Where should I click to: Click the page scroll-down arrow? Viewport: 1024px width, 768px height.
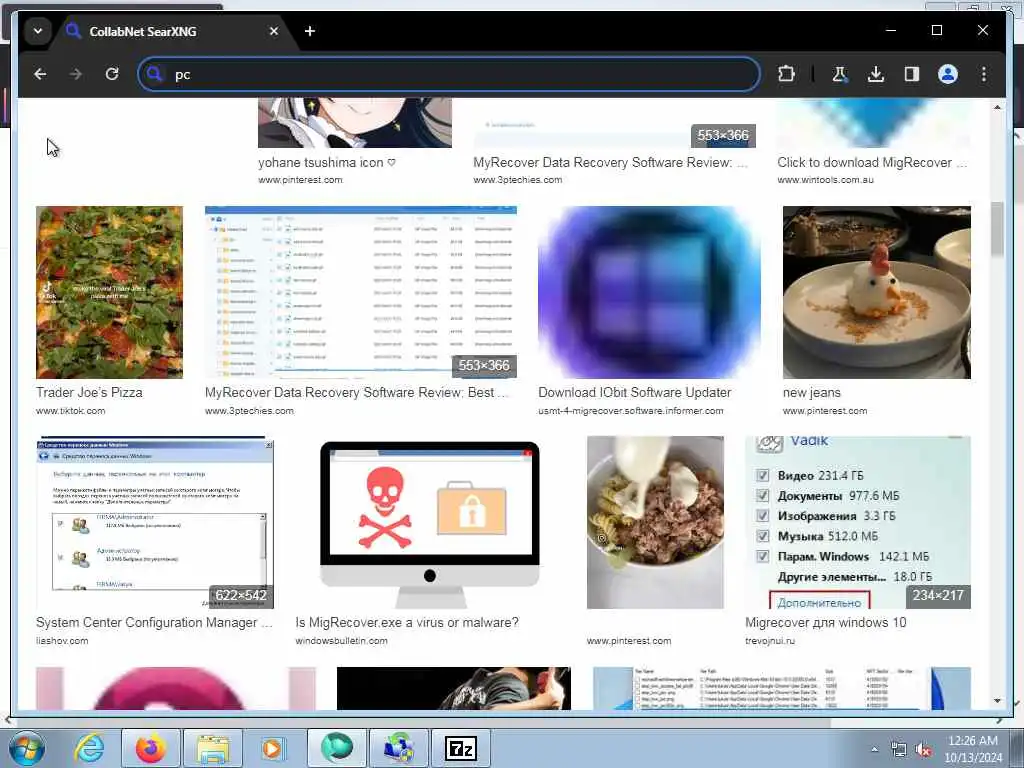[x=997, y=701]
